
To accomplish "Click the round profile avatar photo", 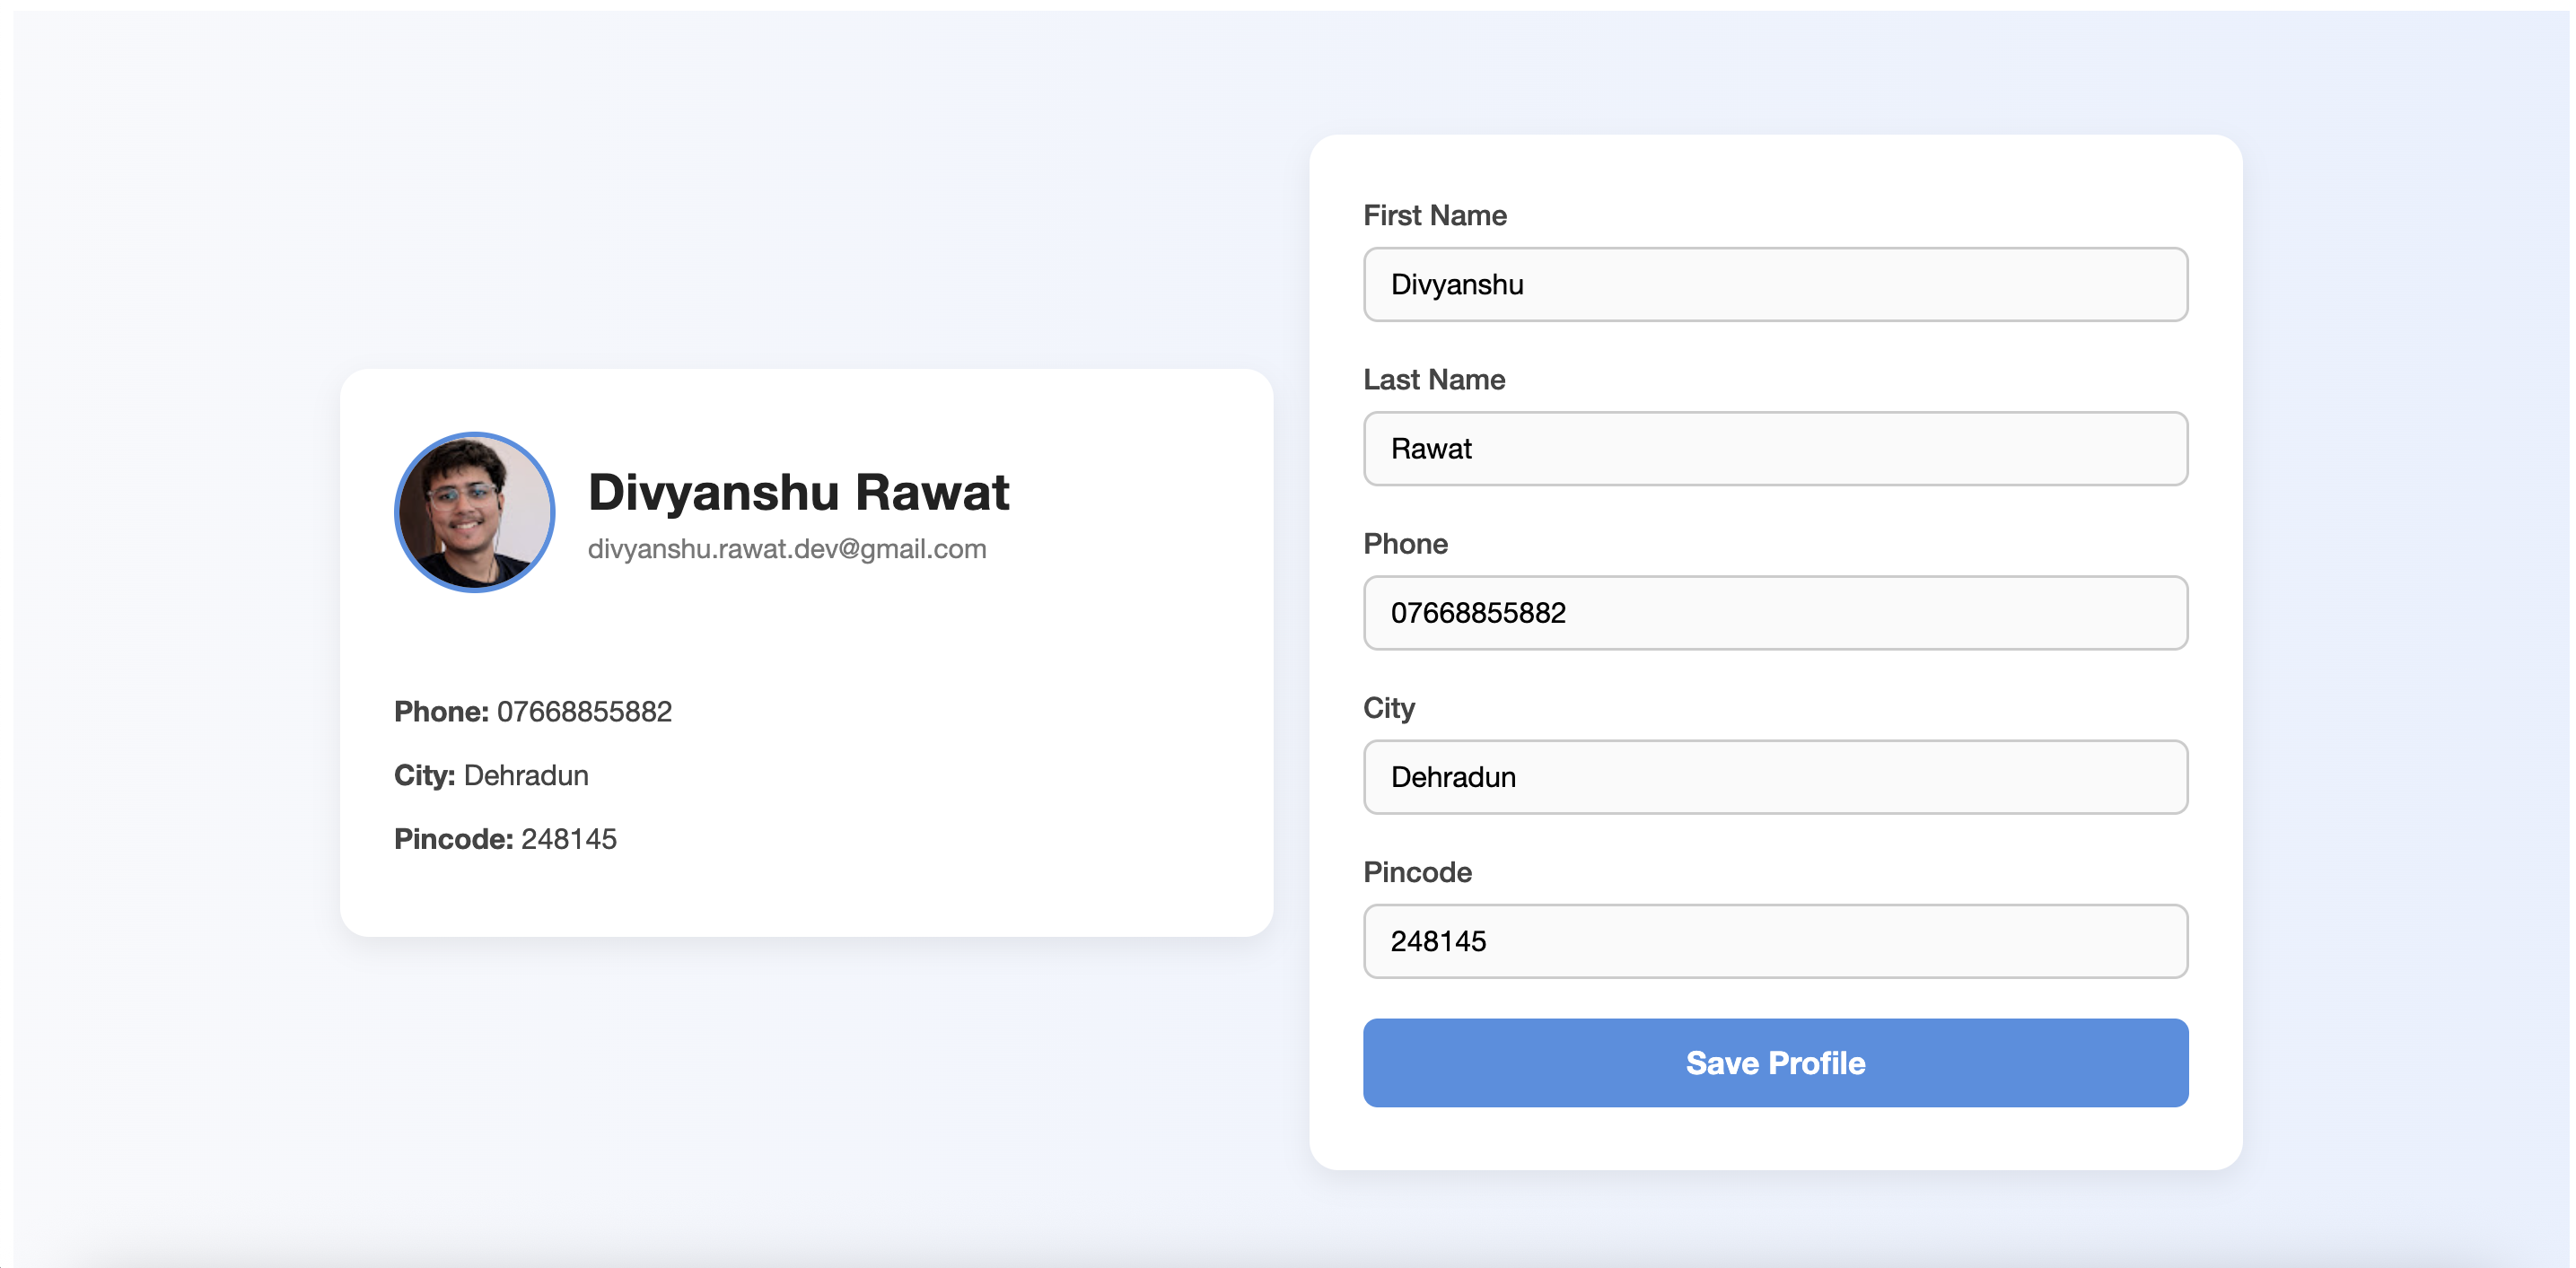I will pos(474,512).
